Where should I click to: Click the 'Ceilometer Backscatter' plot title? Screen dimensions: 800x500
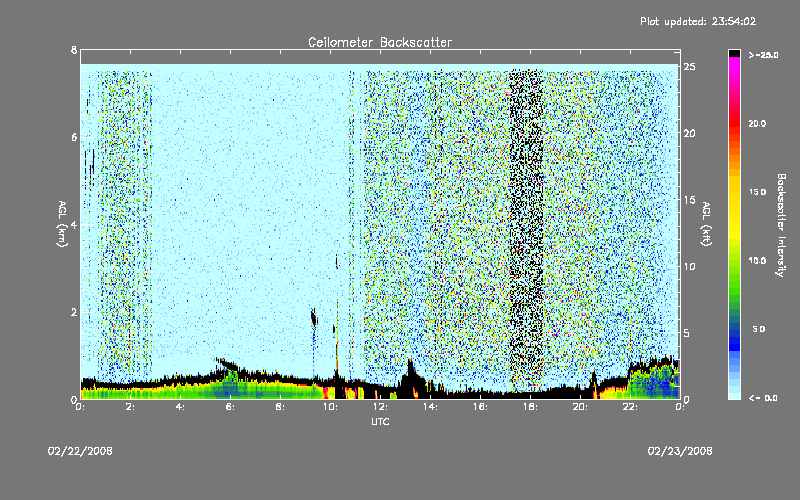pos(380,42)
